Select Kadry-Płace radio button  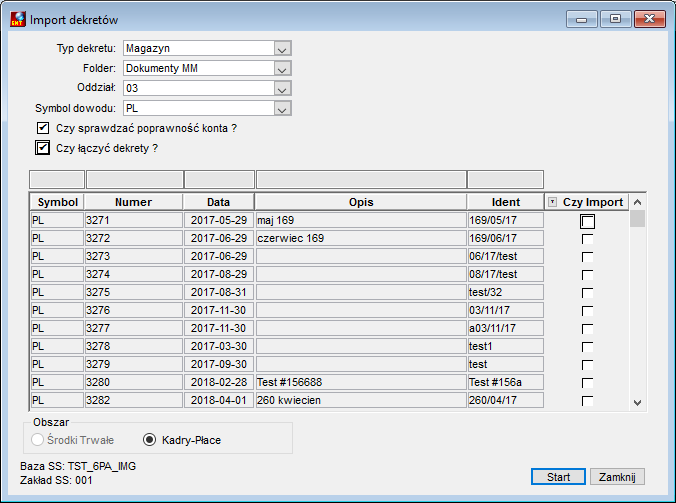point(149,440)
